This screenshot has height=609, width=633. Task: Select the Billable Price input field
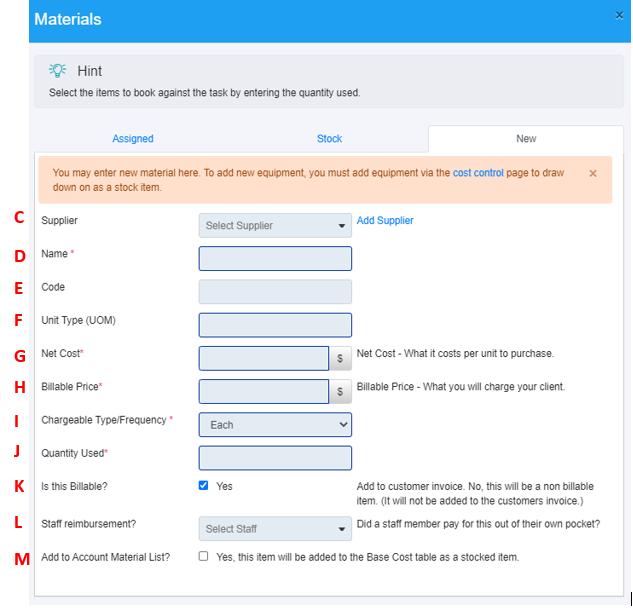tap(264, 392)
